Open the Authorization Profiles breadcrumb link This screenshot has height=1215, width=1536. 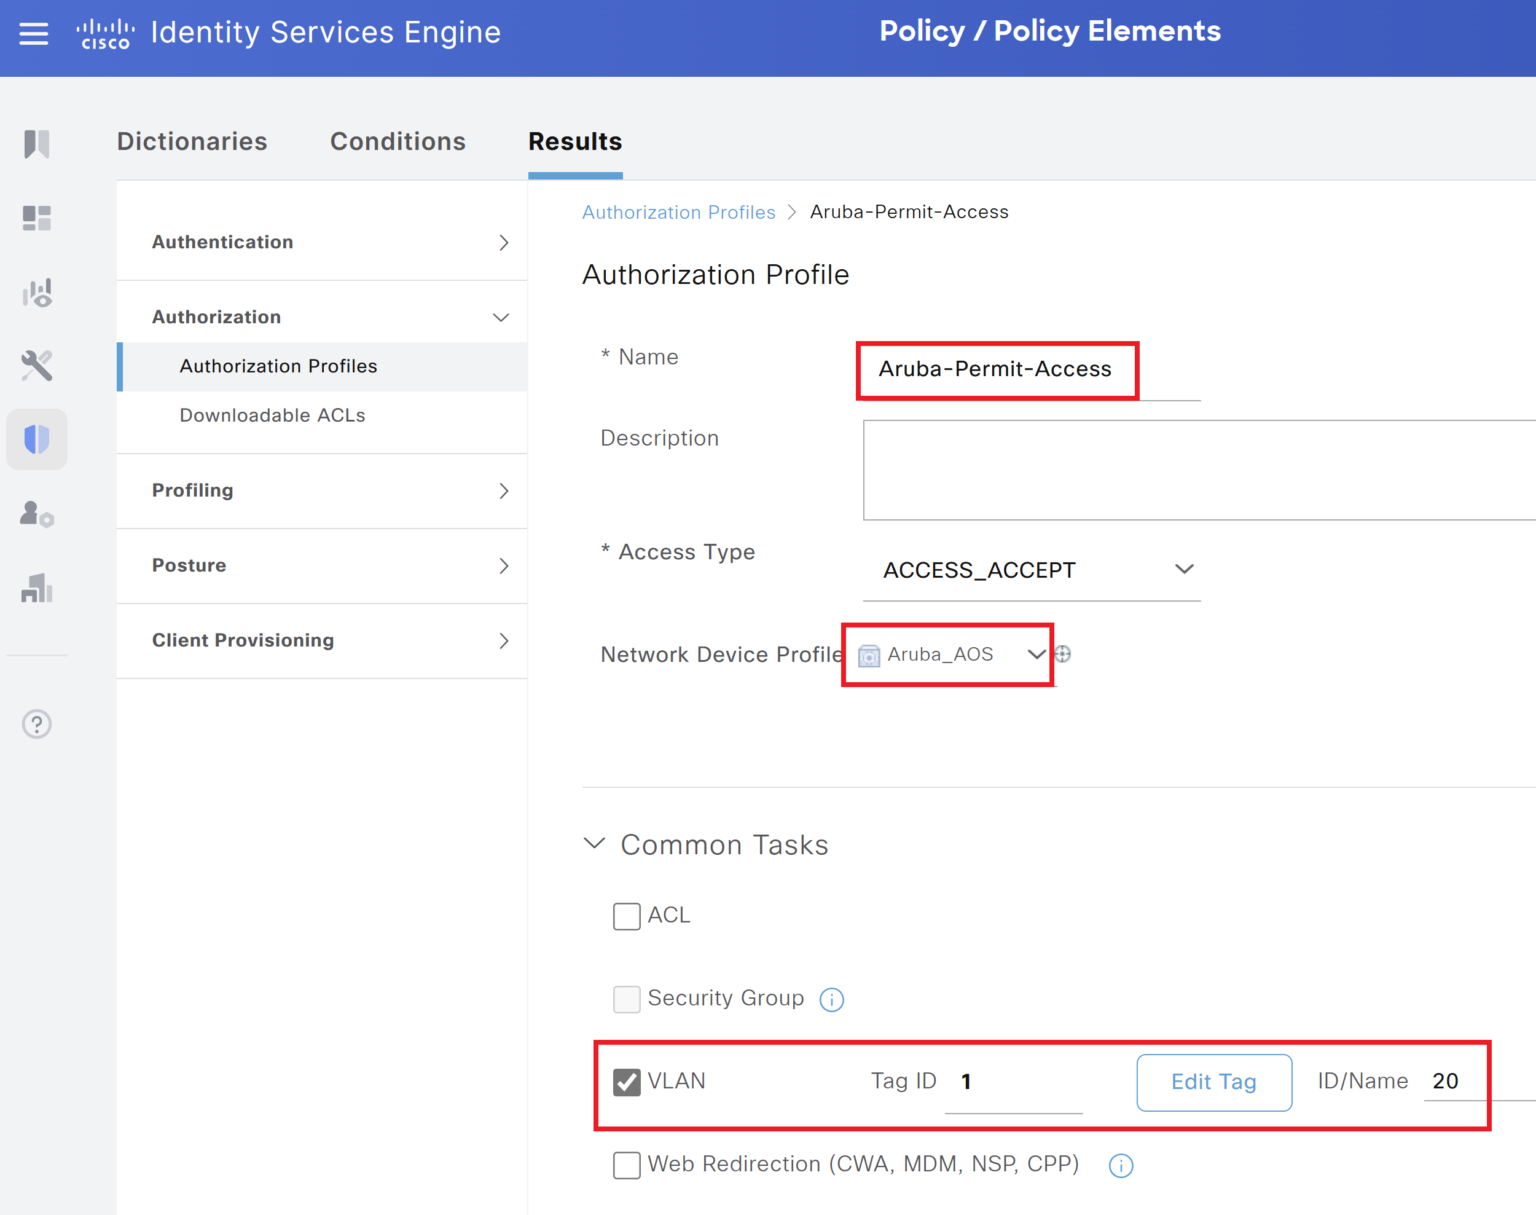[678, 211]
